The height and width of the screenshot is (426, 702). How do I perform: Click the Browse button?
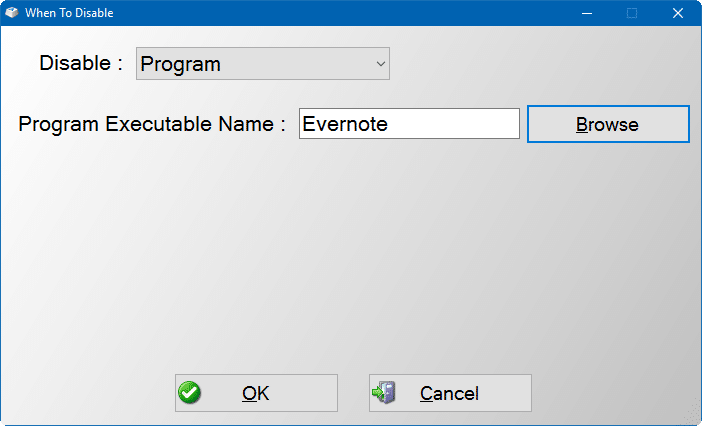coord(608,124)
